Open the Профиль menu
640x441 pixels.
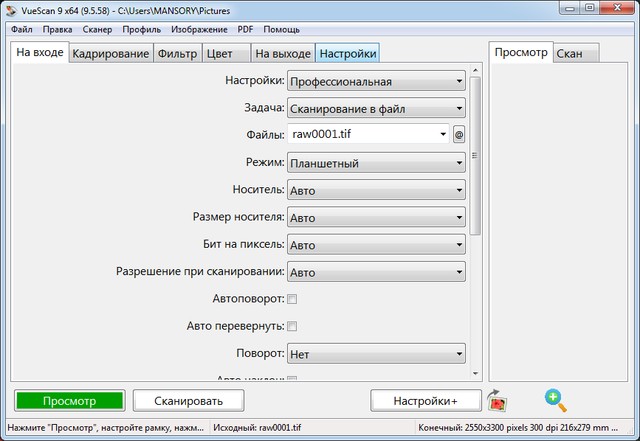coord(142,29)
